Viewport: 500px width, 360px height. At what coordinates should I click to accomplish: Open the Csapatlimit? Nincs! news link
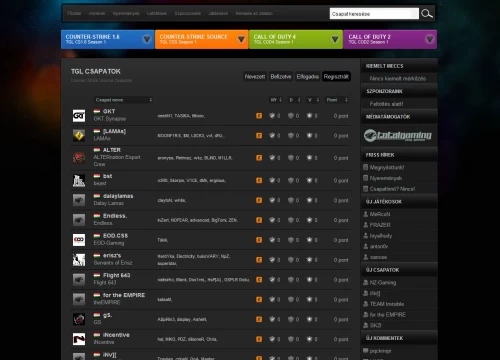click(392, 189)
